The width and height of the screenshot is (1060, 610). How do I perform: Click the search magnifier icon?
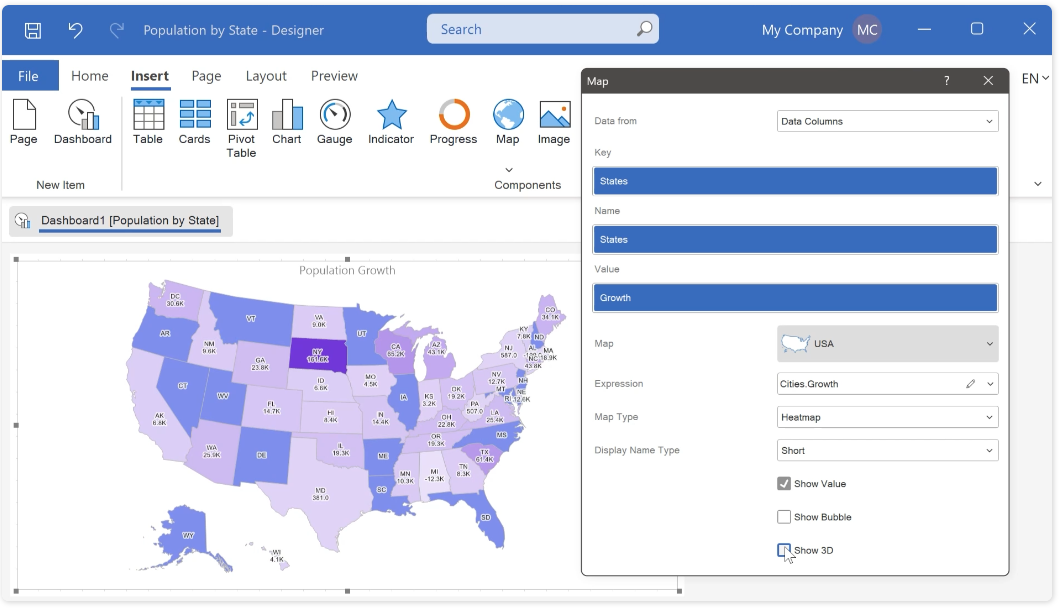click(644, 29)
